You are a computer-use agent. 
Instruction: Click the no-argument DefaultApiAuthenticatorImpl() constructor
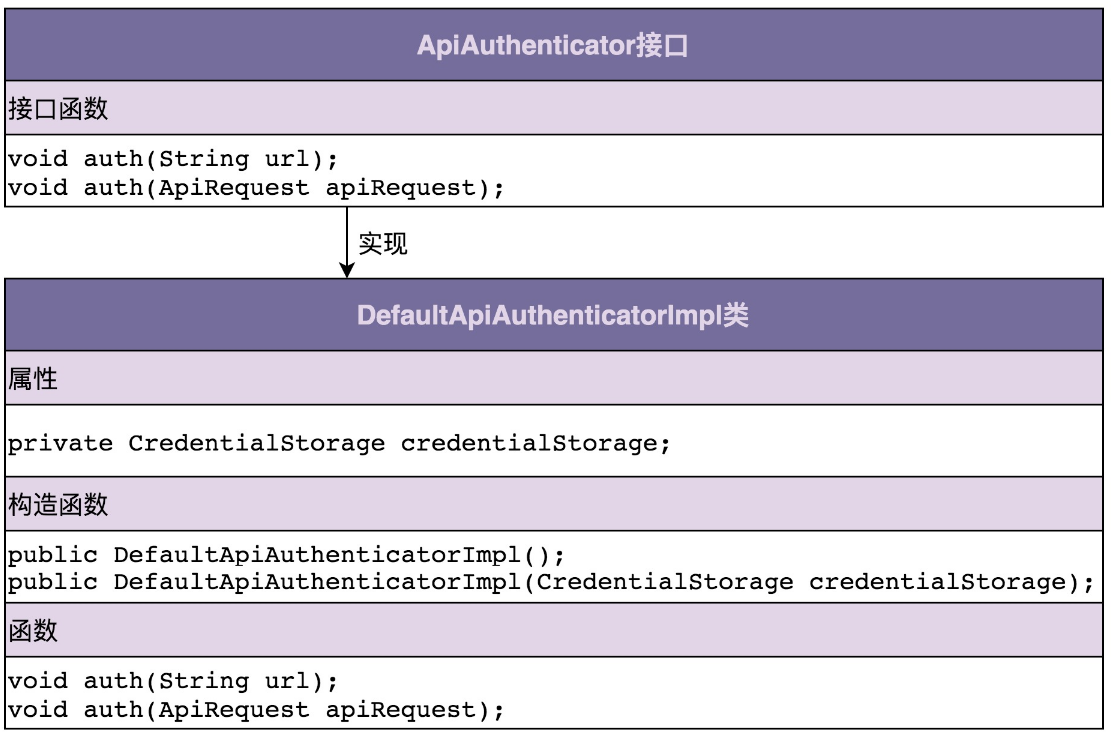click(339, 554)
